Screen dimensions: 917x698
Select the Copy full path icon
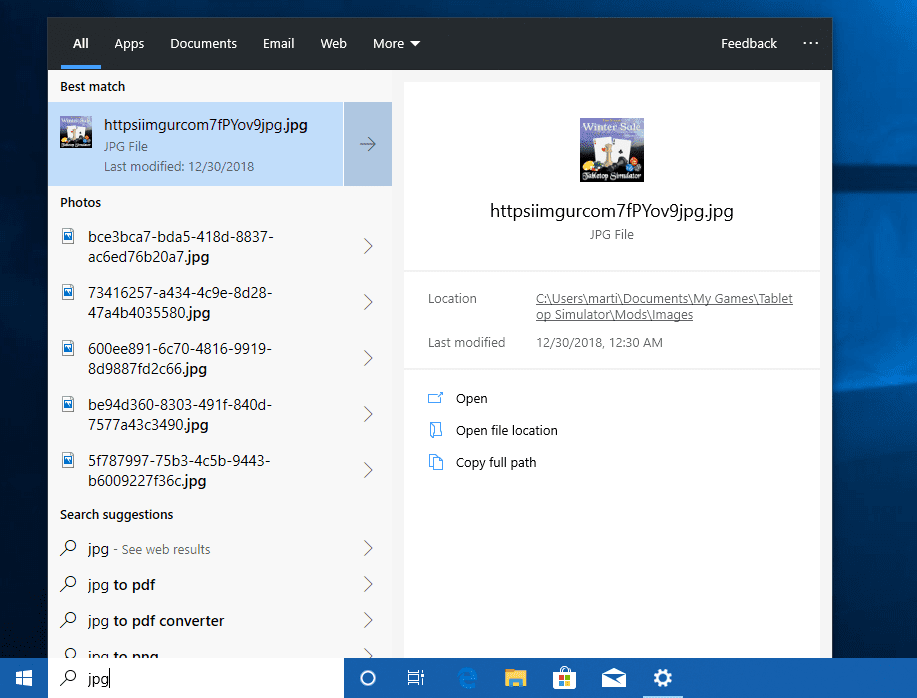click(x=436, y=462)
